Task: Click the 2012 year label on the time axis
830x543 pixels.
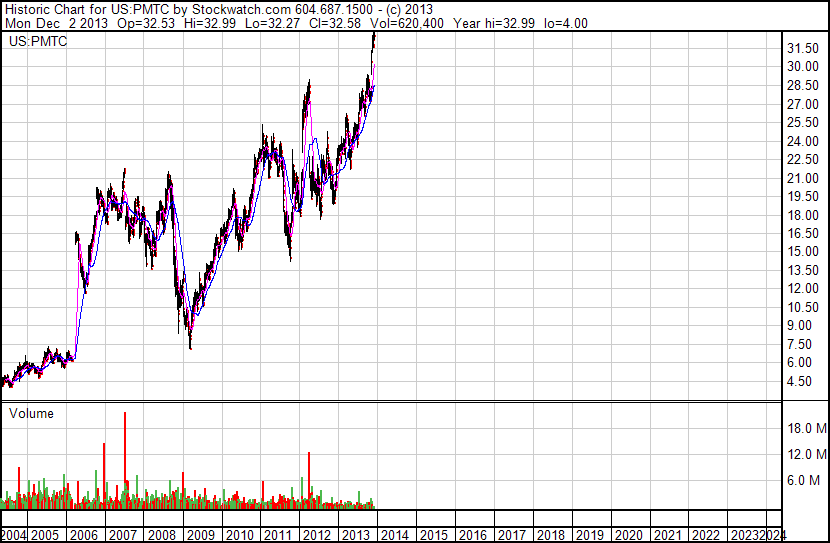Action: [317, 535]
